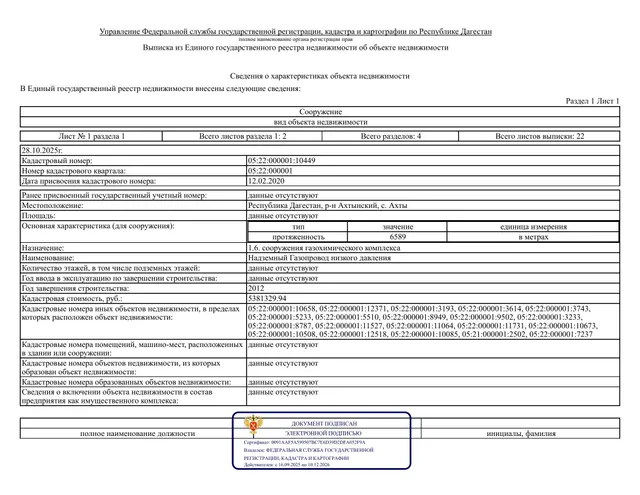Click the value '1.6. сооружения газохимического комплекса'
640x495 pixels.
tap(324, 248)
